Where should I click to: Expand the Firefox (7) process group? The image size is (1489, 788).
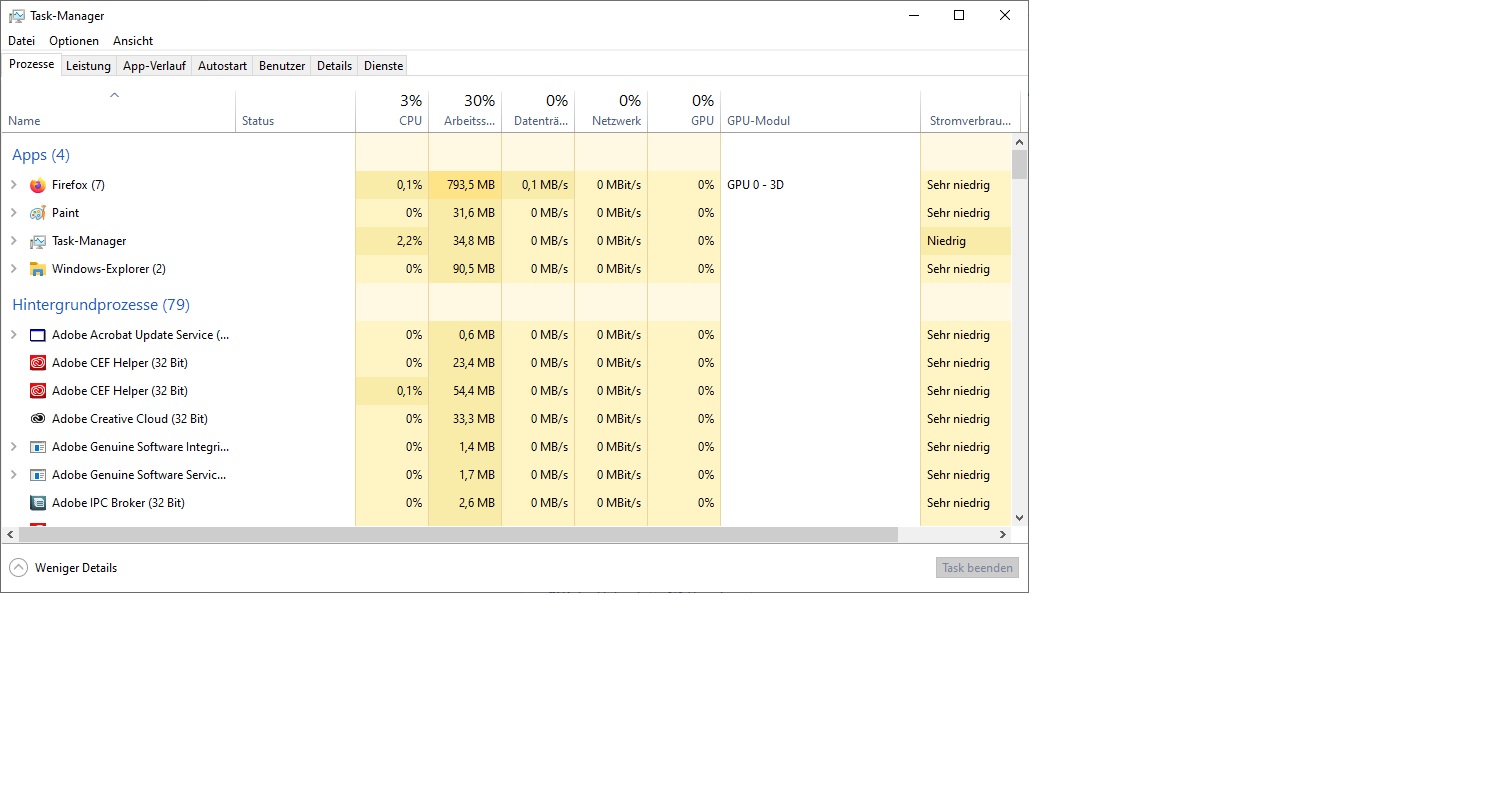tap(14, 185)
